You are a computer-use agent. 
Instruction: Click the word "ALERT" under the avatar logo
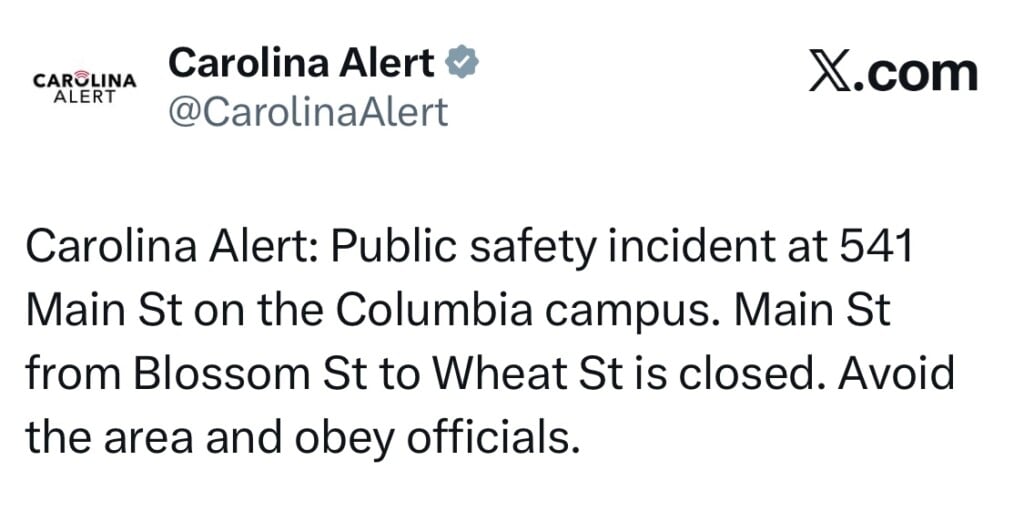85,97
